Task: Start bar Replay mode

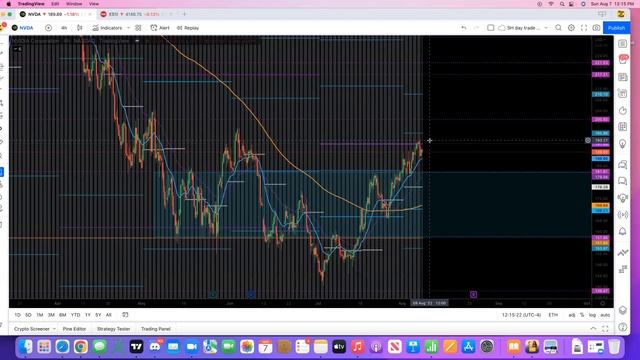Action: point(188,28)
